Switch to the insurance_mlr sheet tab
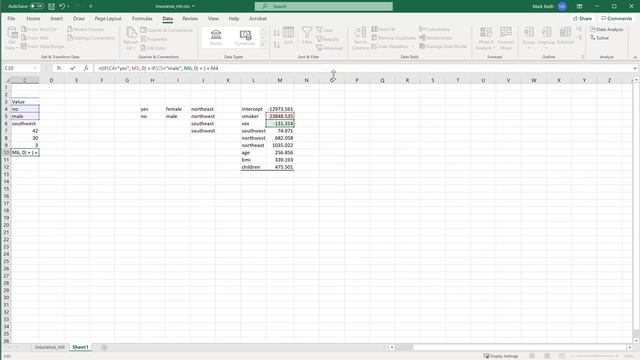 (50, 347)
